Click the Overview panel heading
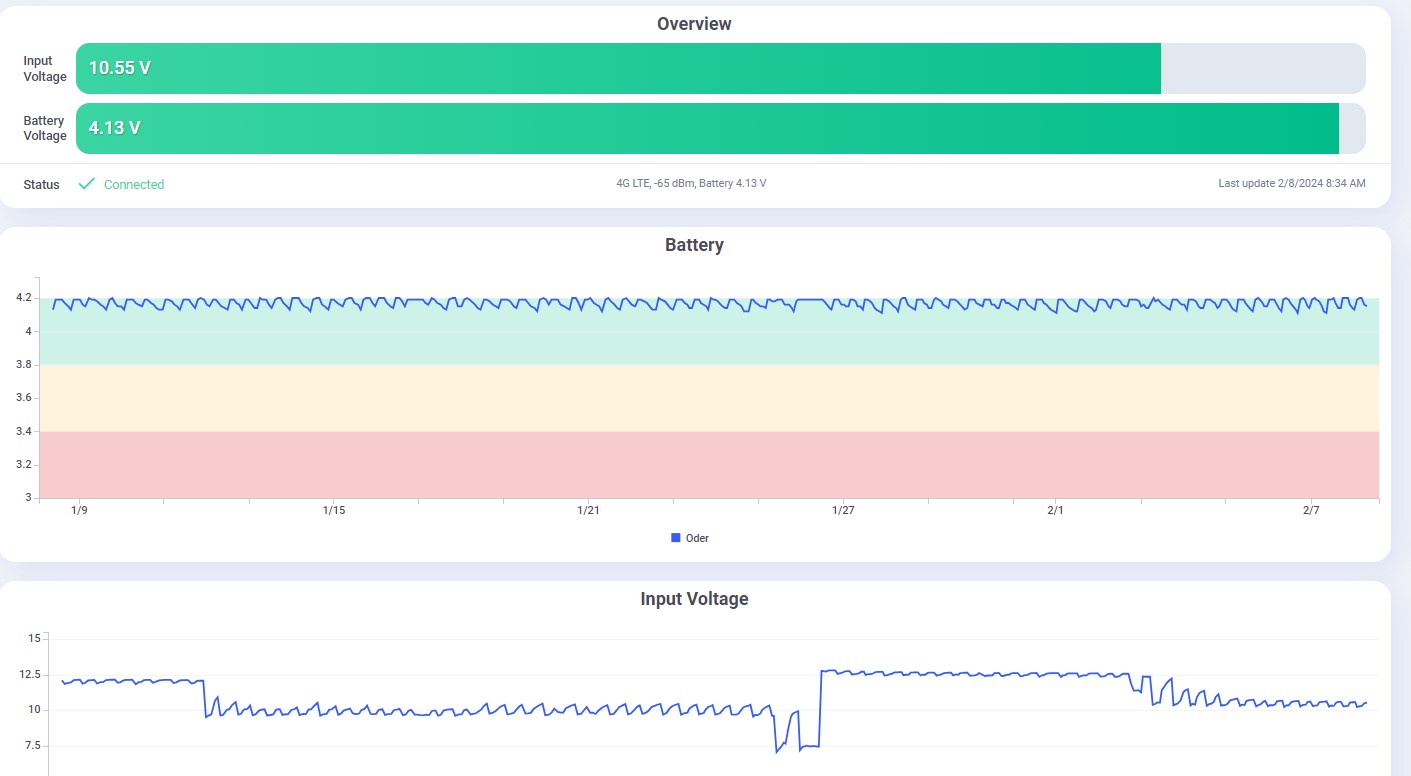1411x776 pixels. (x=694, y=24)
